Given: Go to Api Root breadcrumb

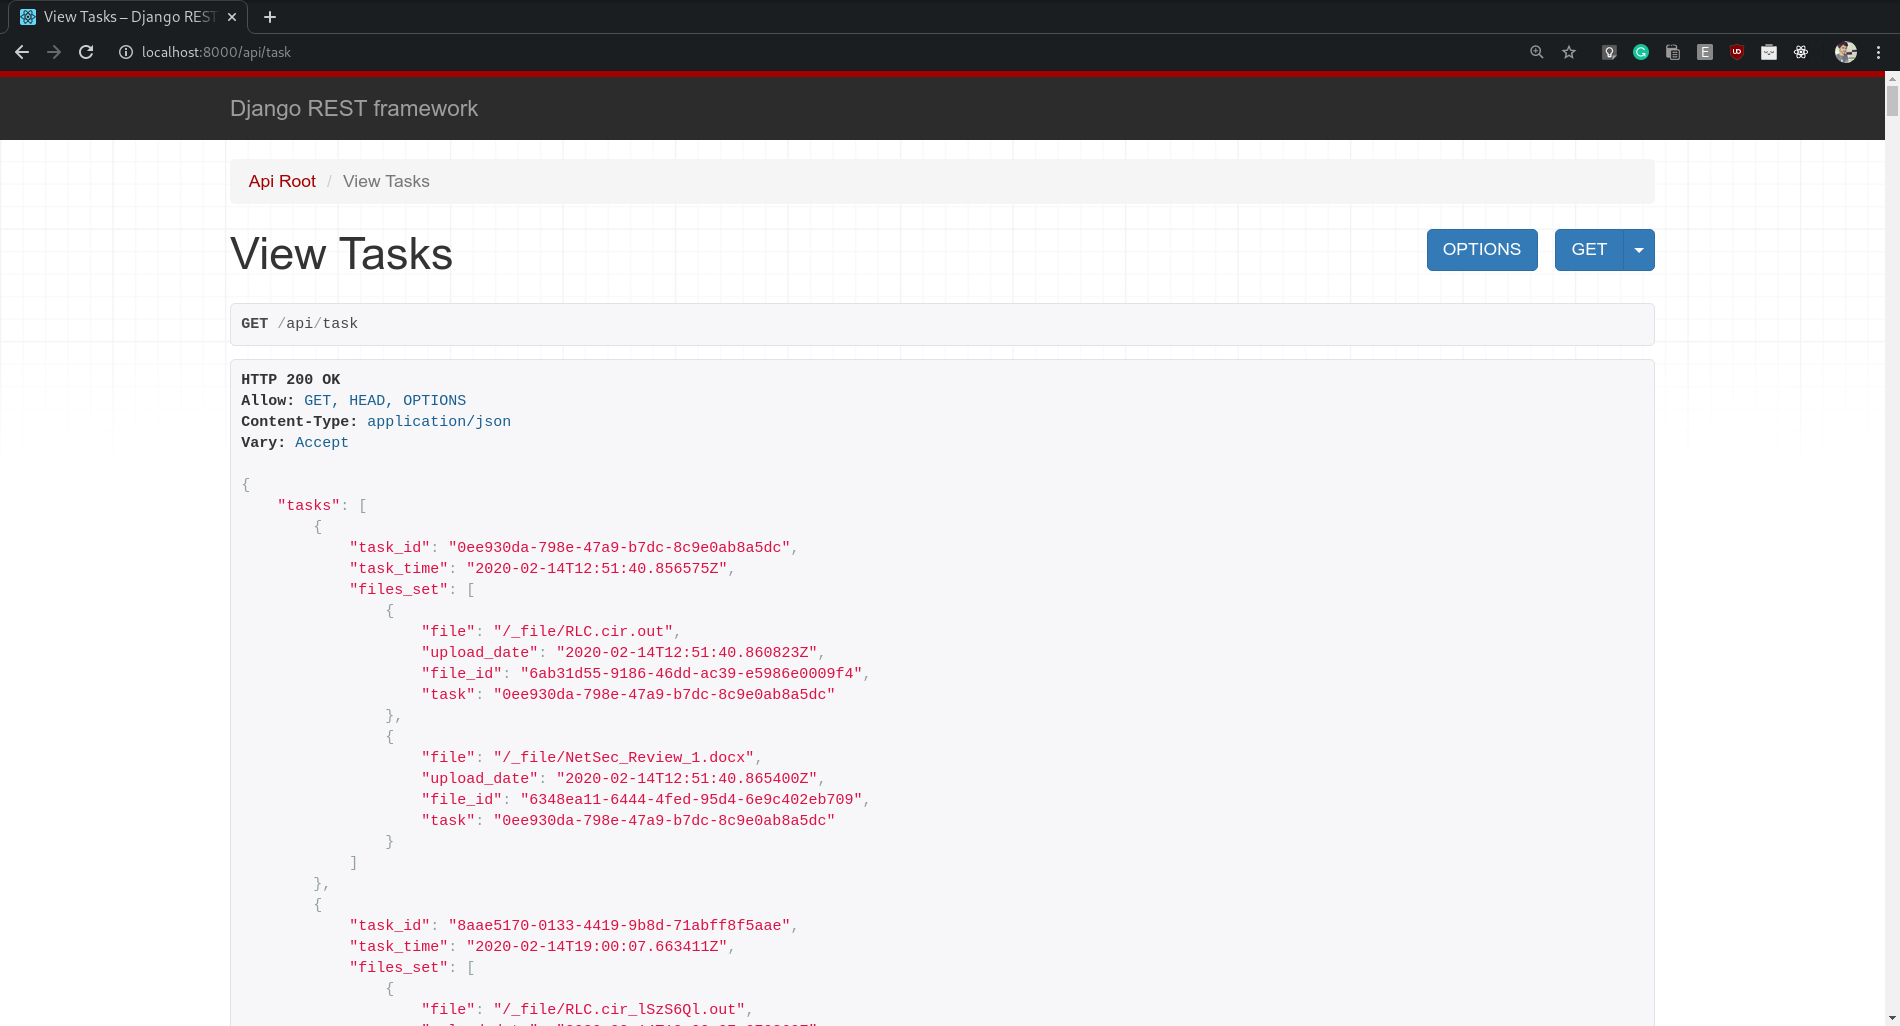Looking at the screenshot, I should click(x=282, y=181).
